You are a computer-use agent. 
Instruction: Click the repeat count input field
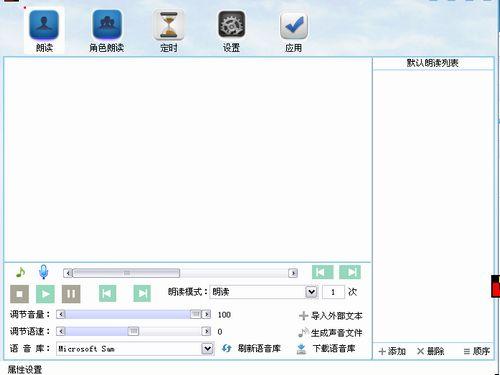click(x=333, y=292)
